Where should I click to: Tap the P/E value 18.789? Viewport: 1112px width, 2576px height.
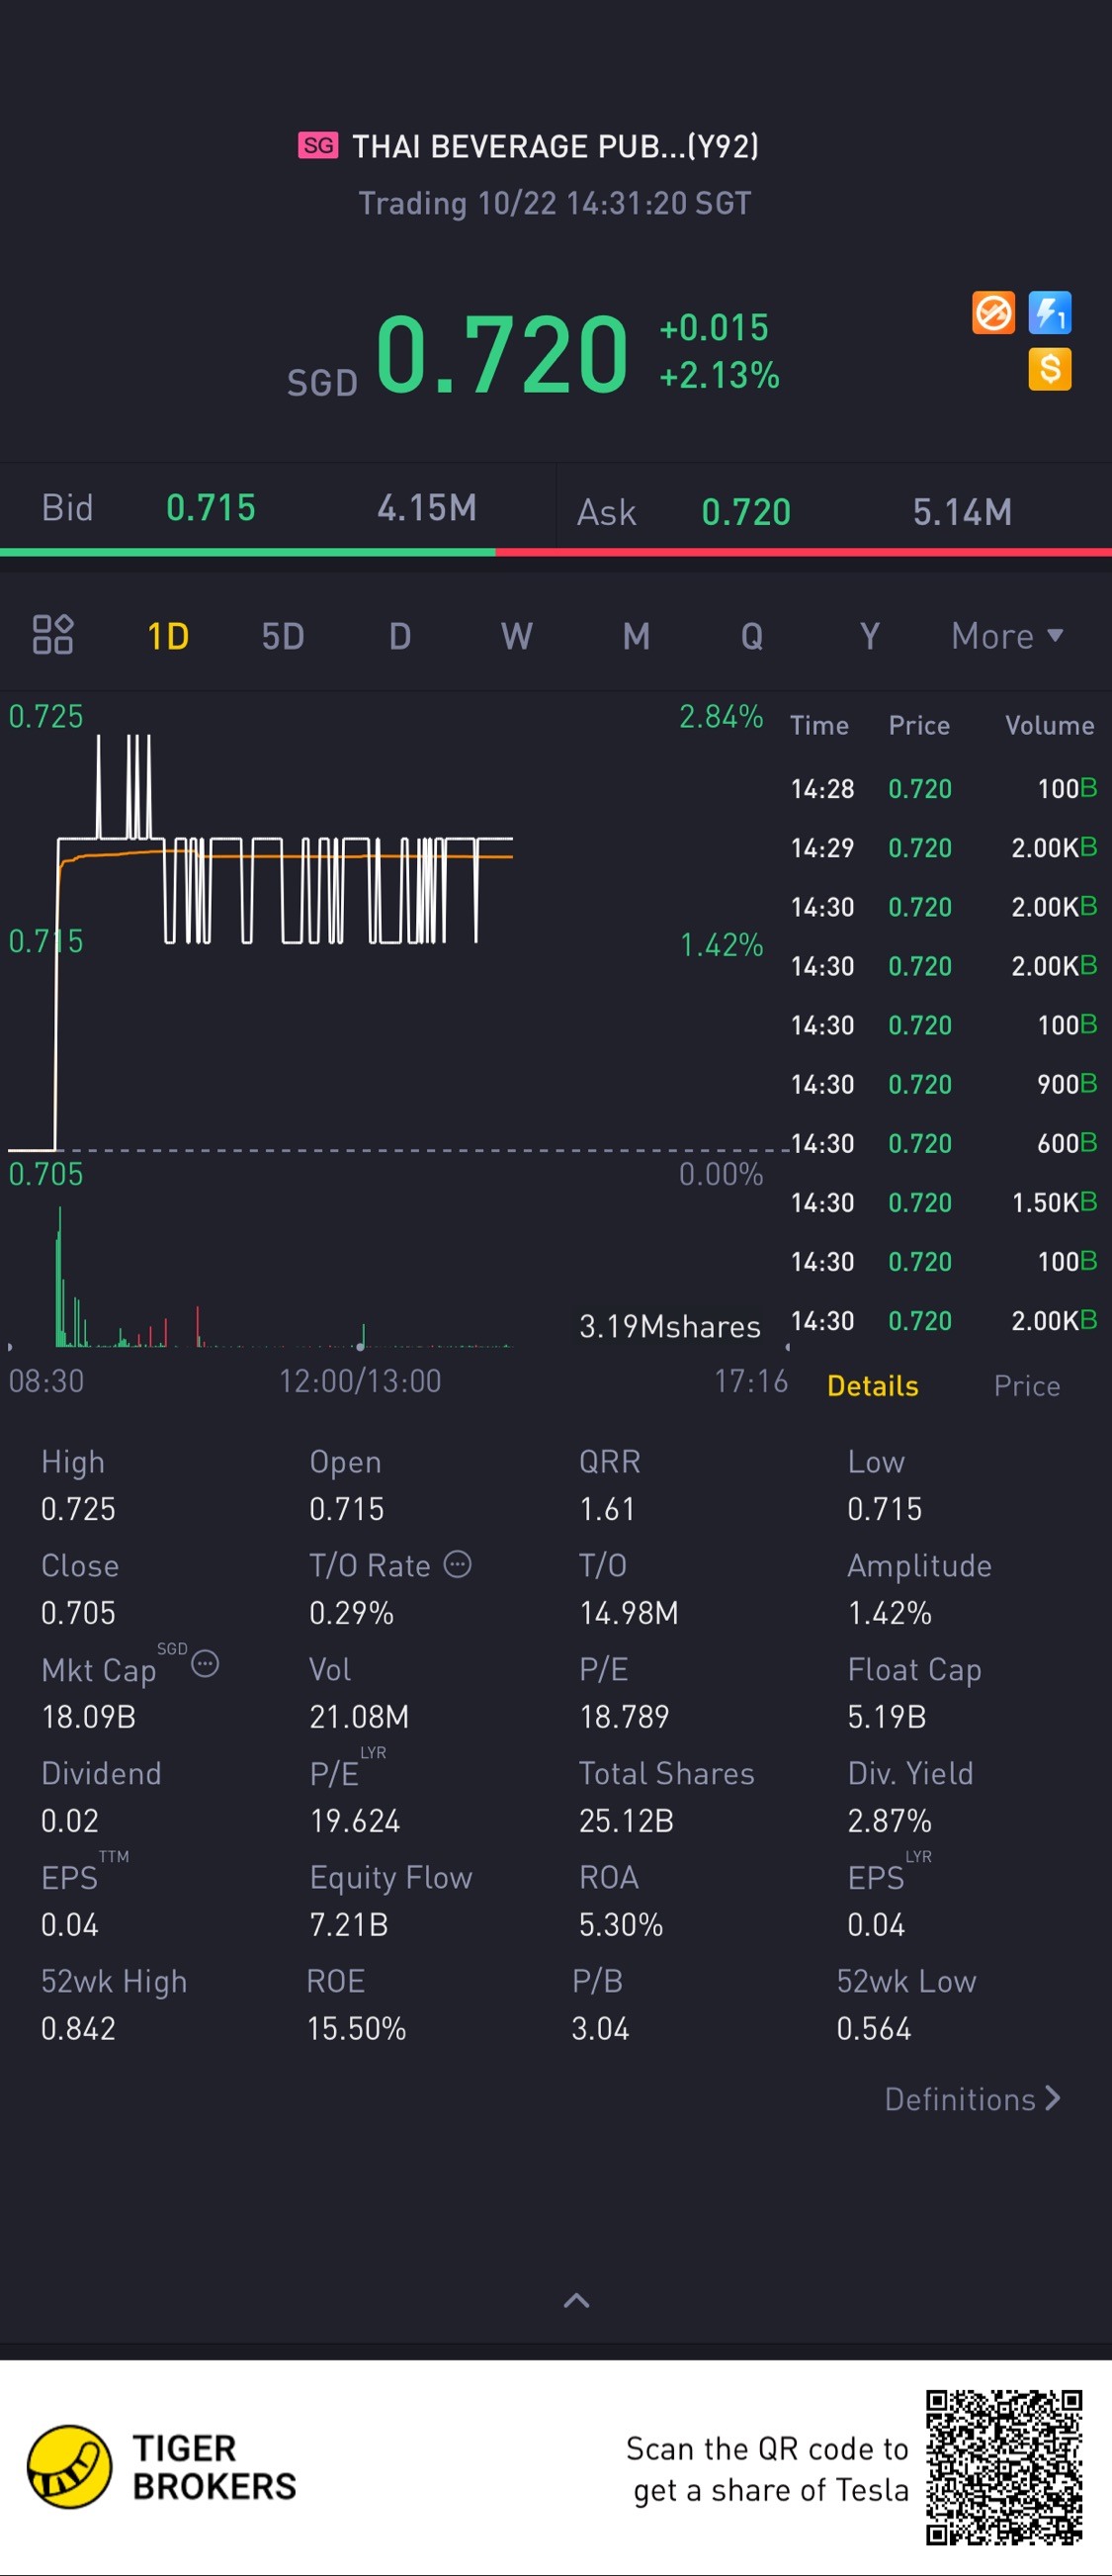pos(624,1717)
